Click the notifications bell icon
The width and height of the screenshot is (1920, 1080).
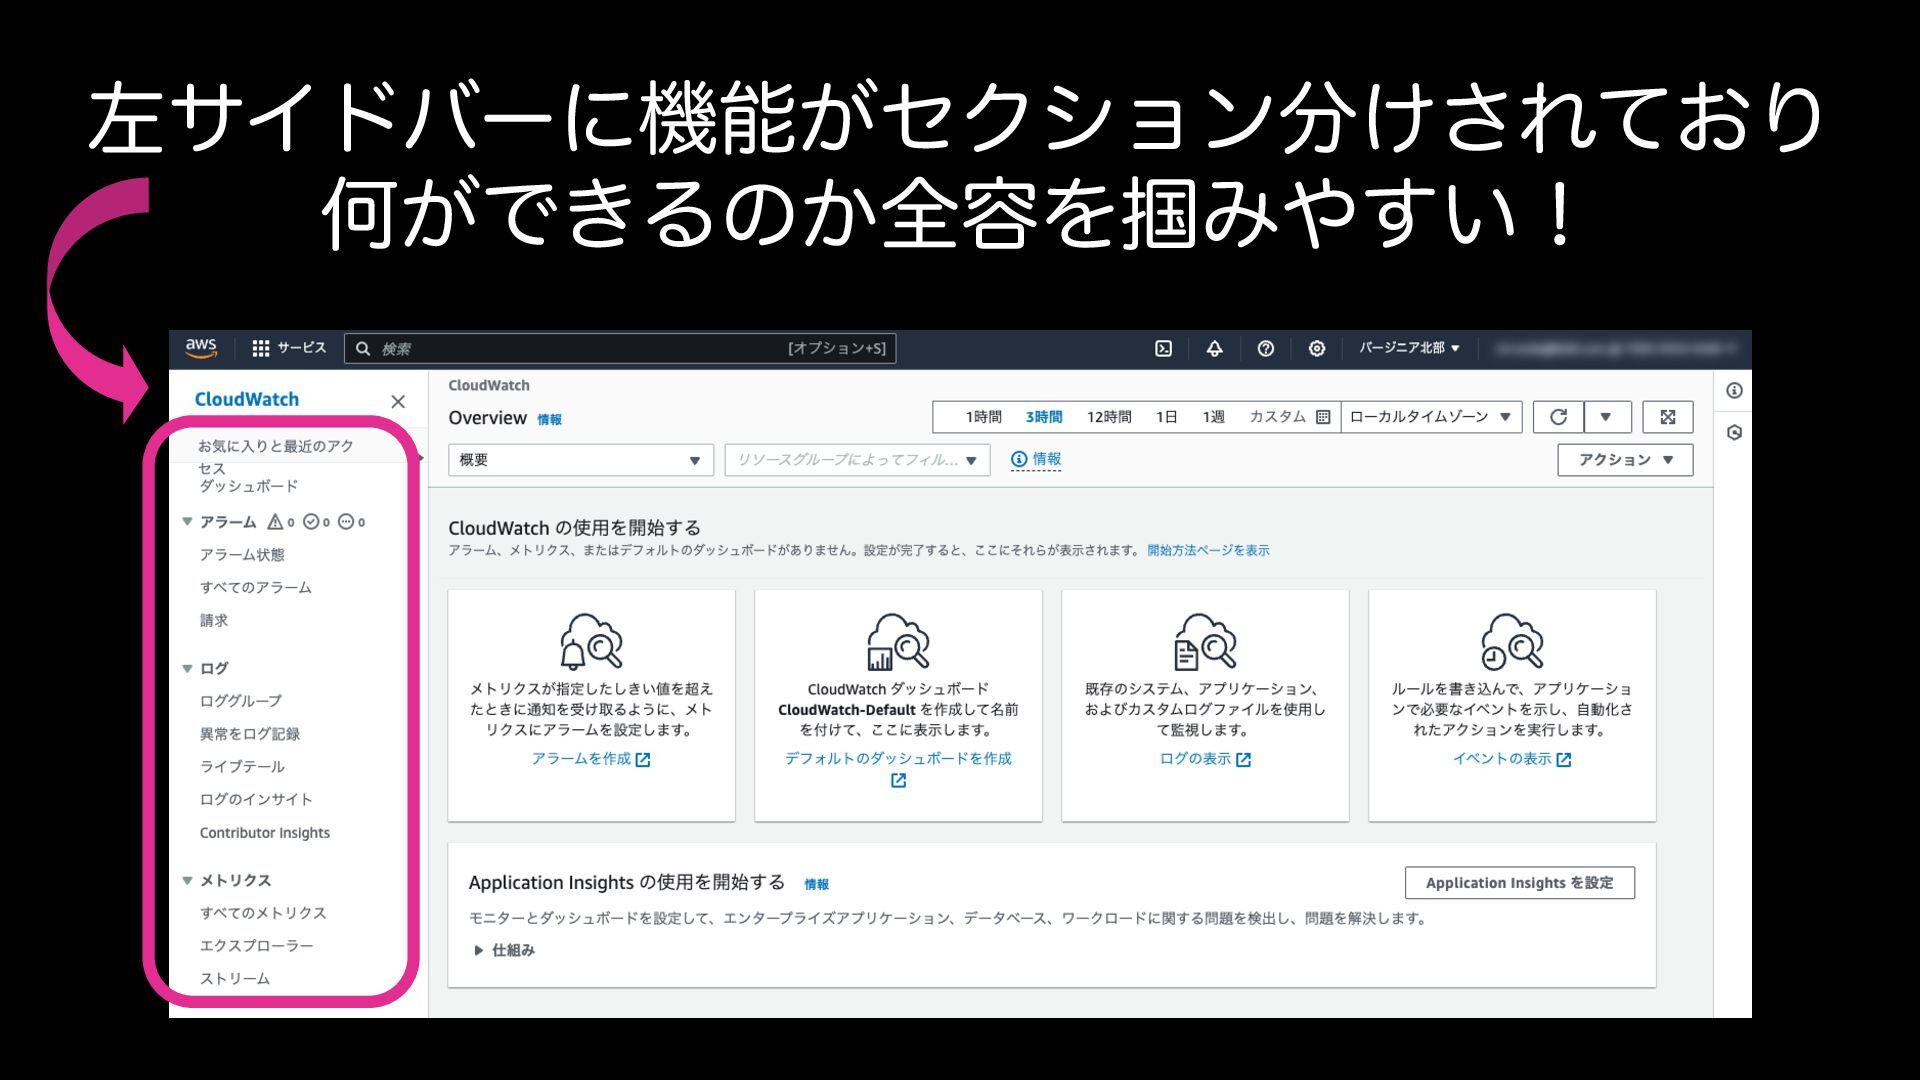click(1214, 348)
